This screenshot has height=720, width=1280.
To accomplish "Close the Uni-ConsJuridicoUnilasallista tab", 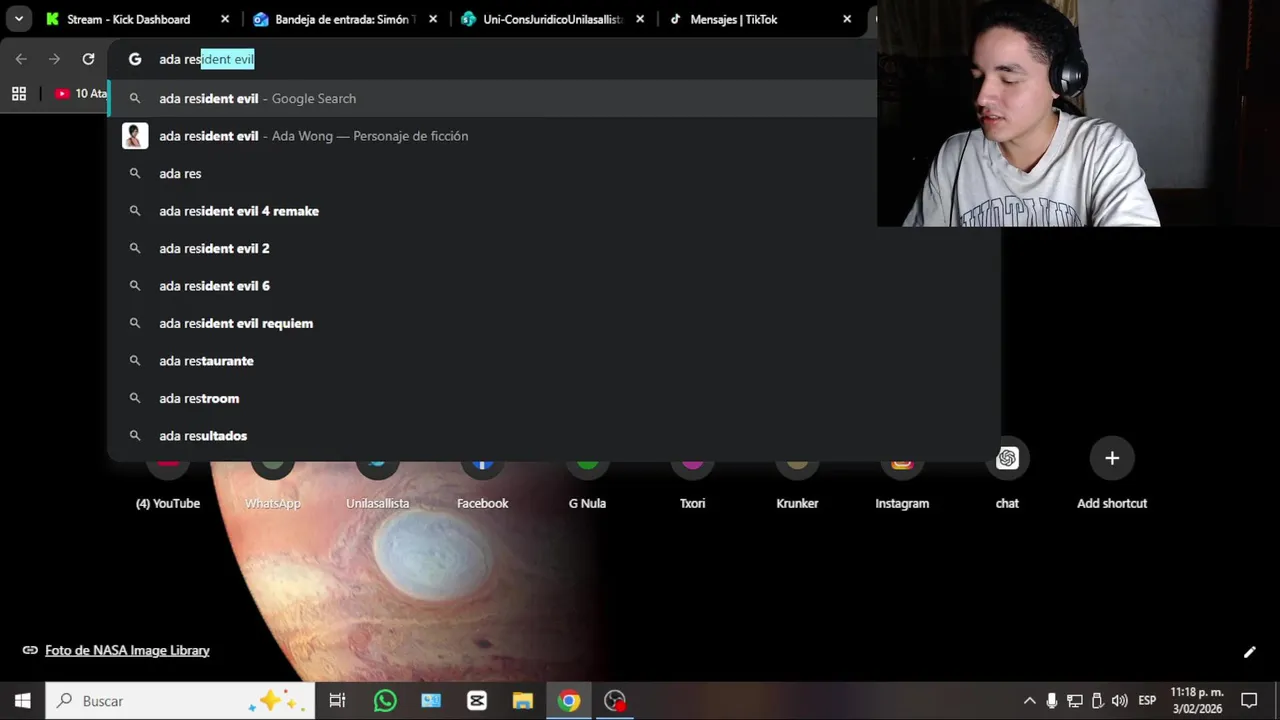I will 640,19.
